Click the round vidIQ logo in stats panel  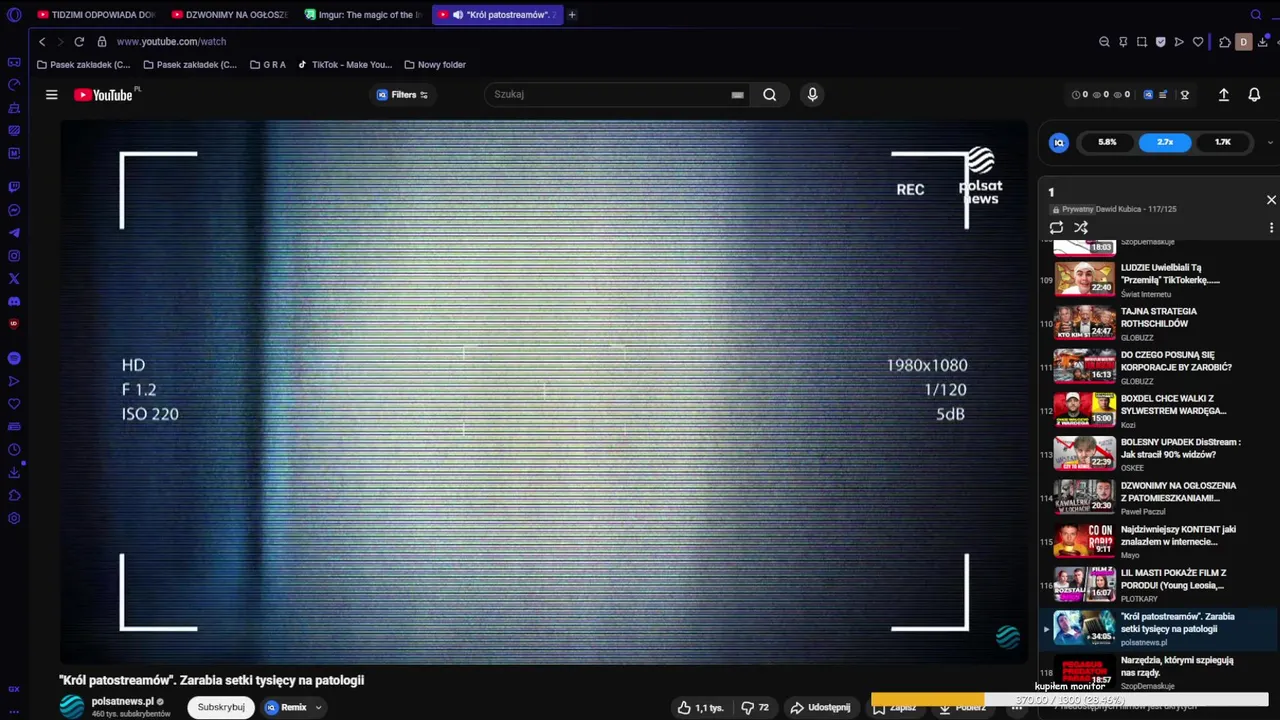[1059, 142]
